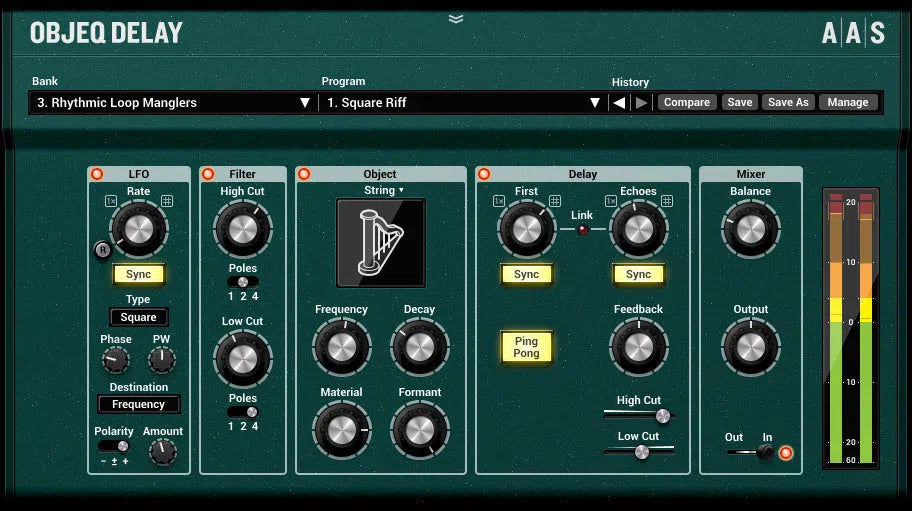Toggle the Link LED between First and Echoes
Screen dimensions: 912x511
point(582,230)
